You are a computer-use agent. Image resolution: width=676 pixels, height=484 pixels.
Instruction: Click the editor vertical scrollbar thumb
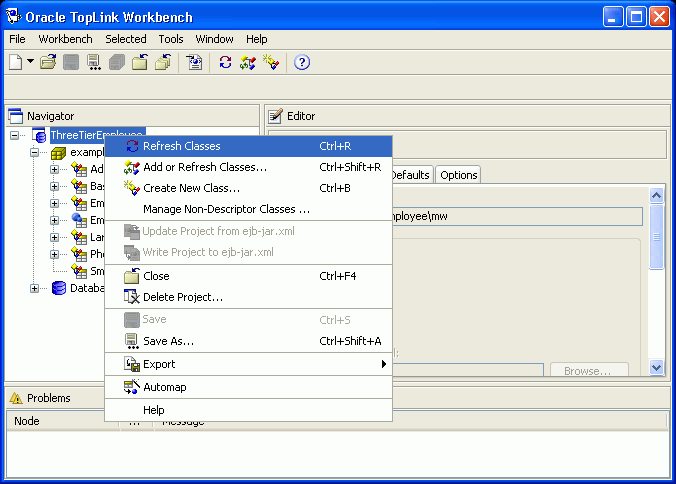pos(657,237)
